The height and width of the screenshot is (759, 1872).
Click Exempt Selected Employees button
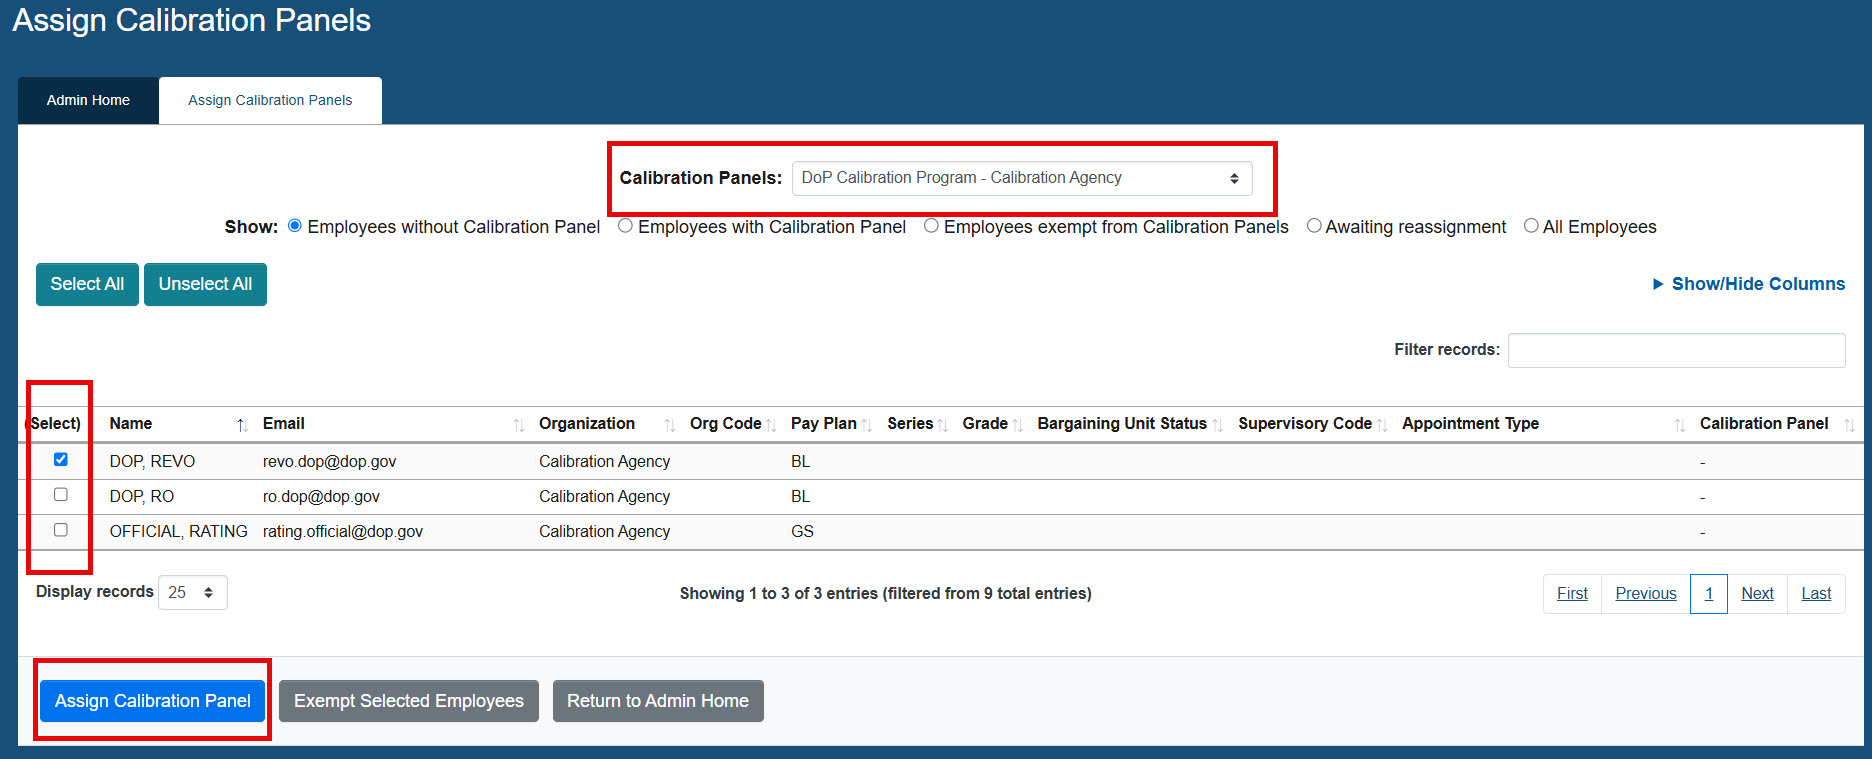click(x=409, y=701)
